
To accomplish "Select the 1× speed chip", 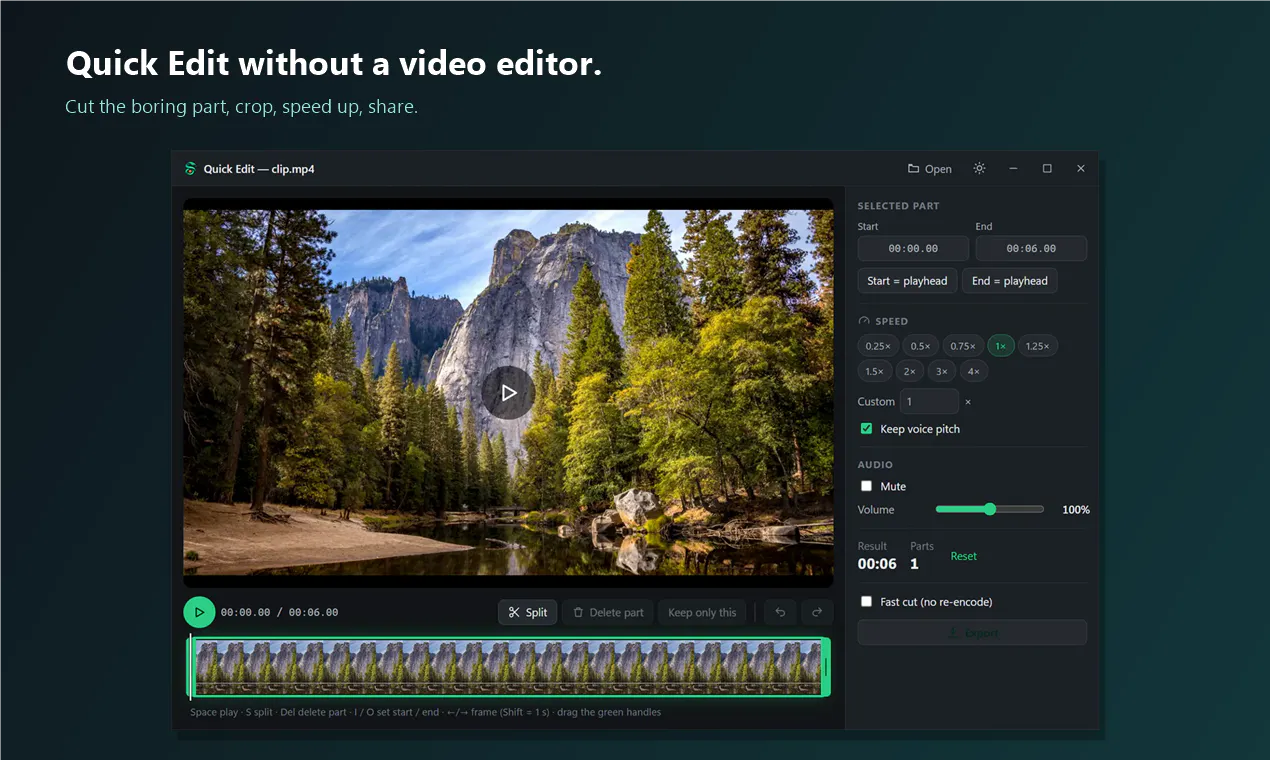I will 1001,346.
